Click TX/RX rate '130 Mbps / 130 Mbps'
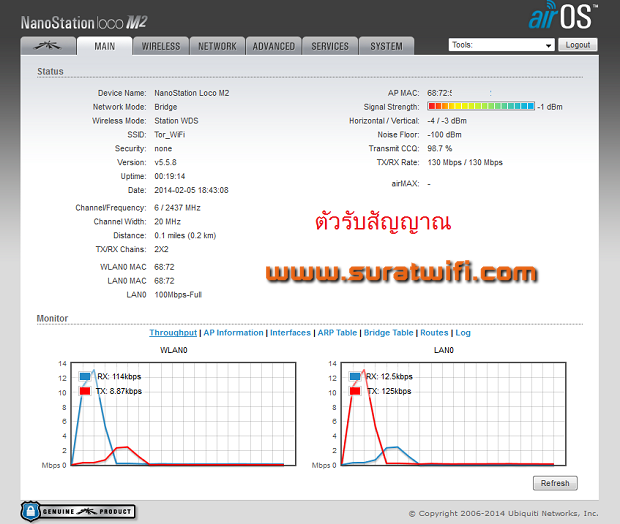620x524 pixels. (465, 162)
